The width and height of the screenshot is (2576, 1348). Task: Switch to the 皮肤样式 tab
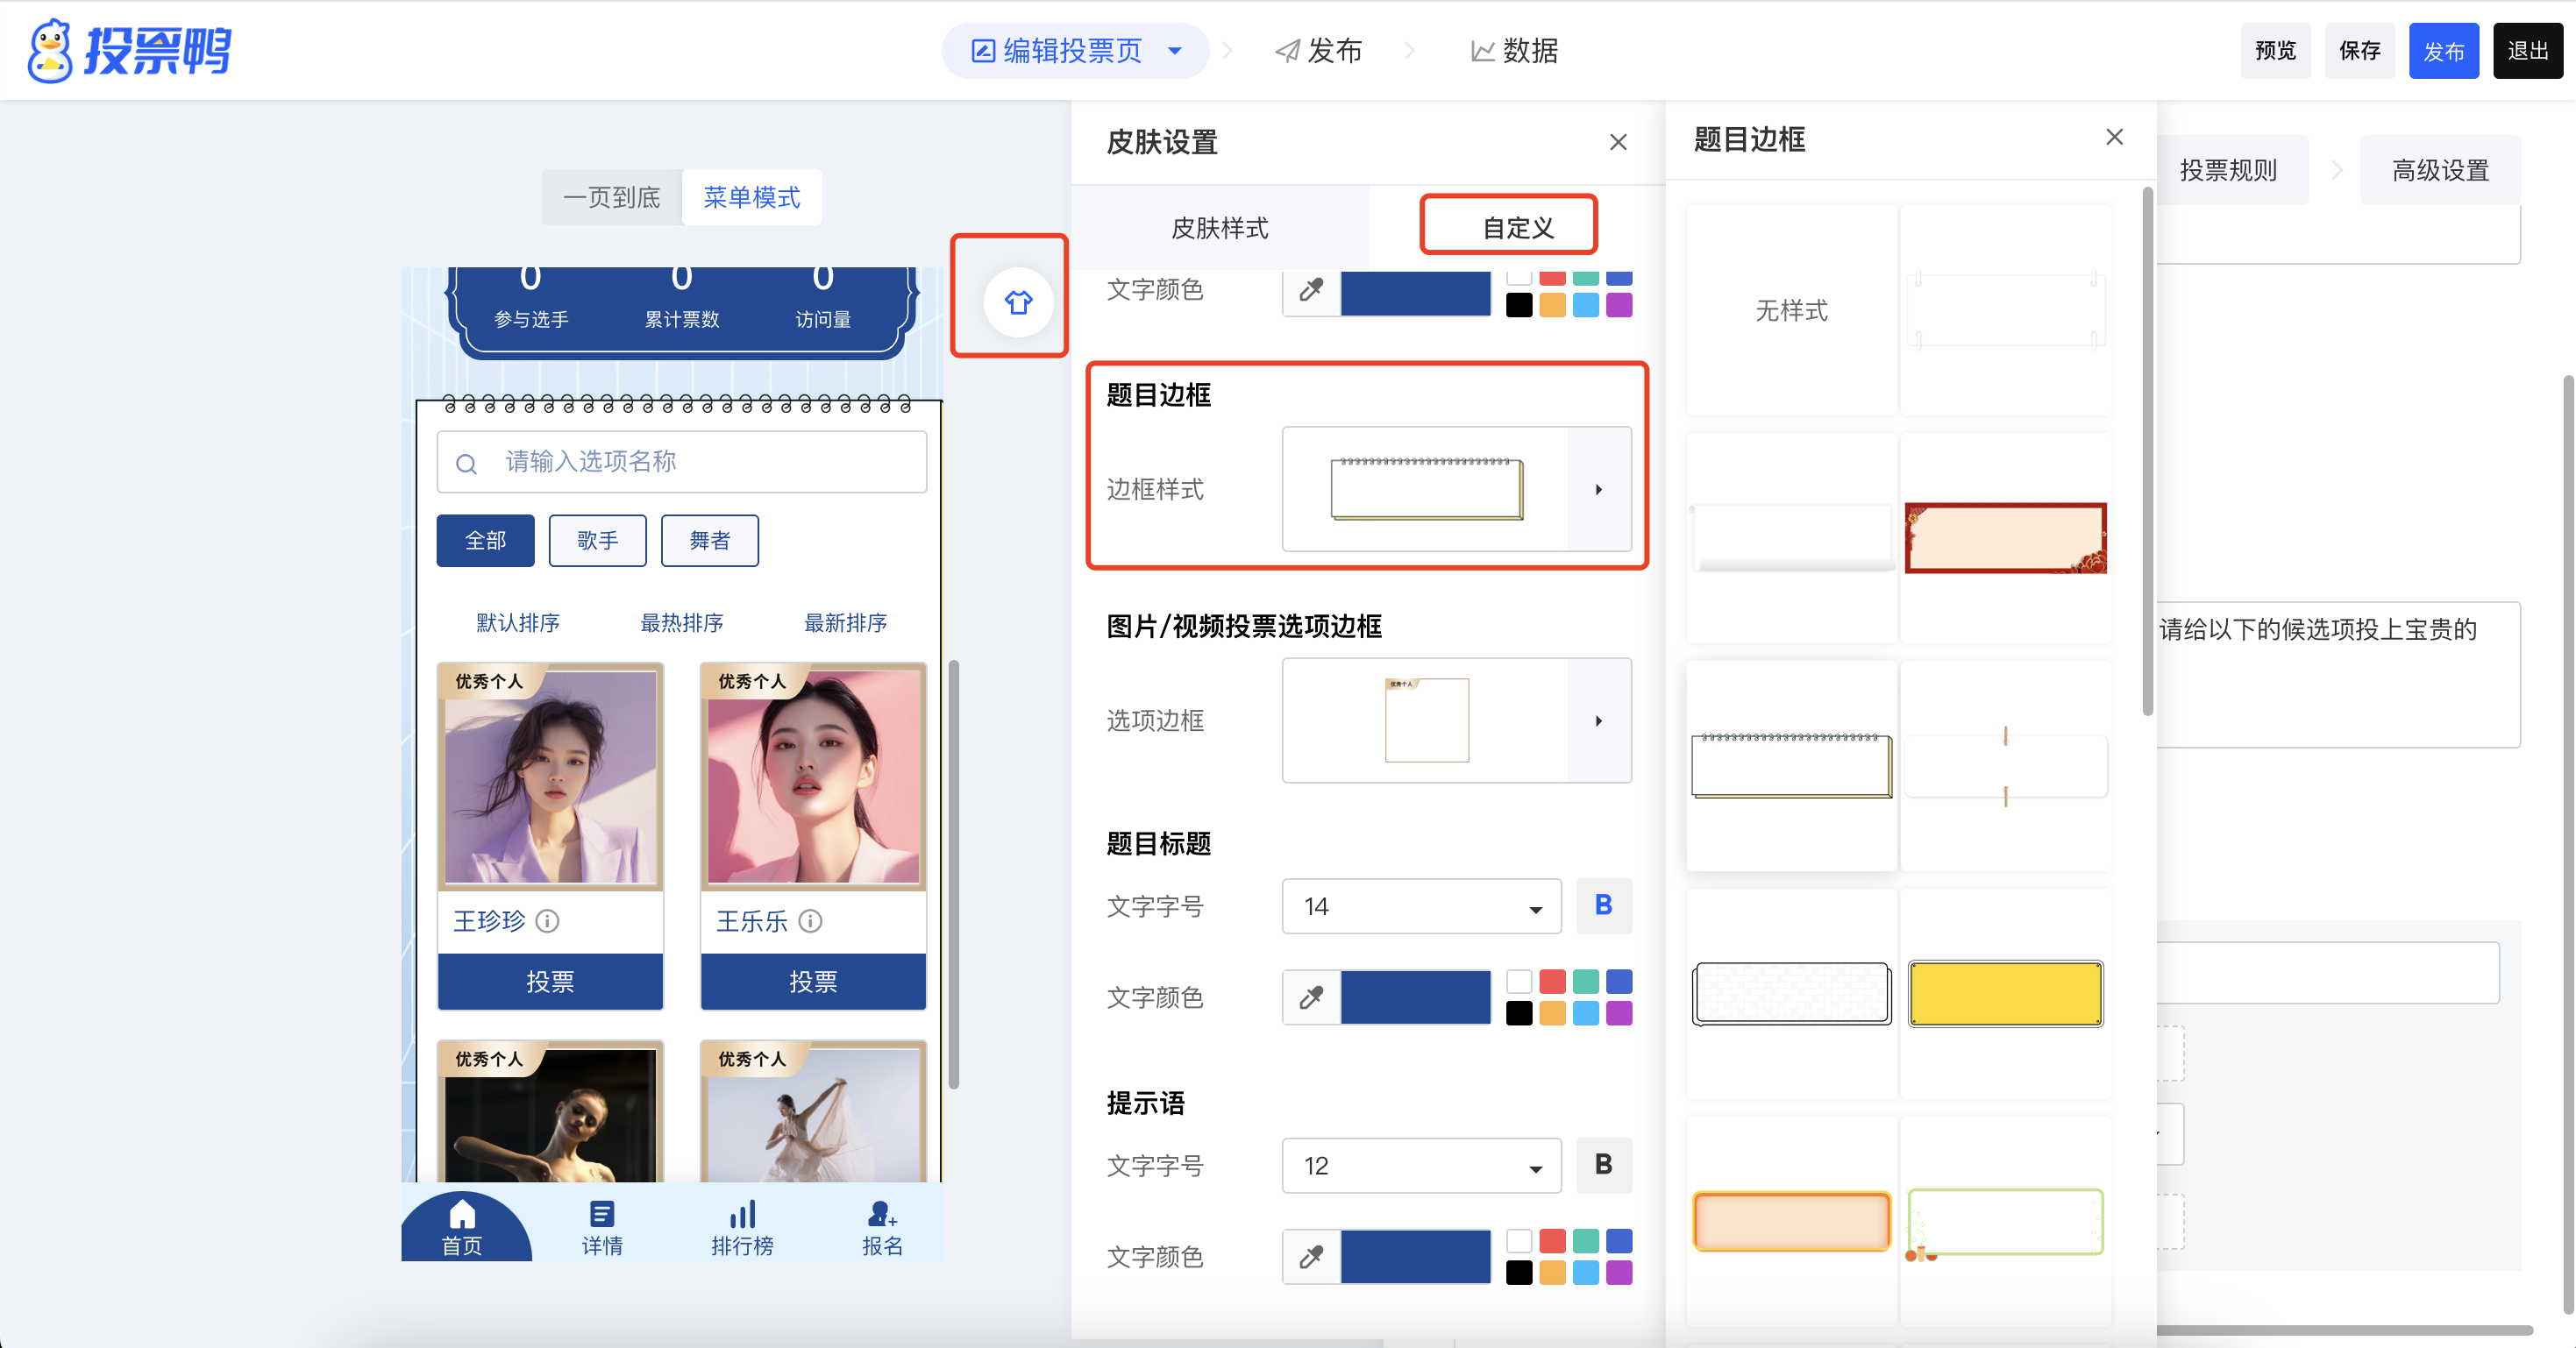point(1219,228)
